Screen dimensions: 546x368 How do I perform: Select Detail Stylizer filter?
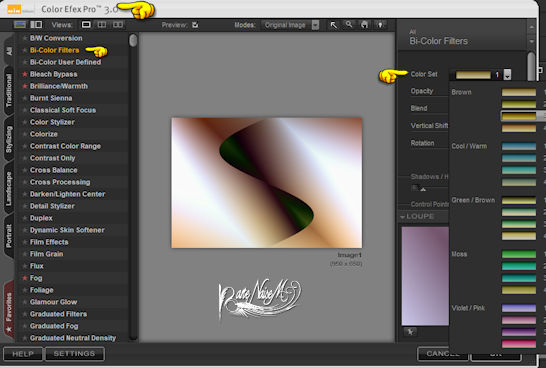click(52, 206)
